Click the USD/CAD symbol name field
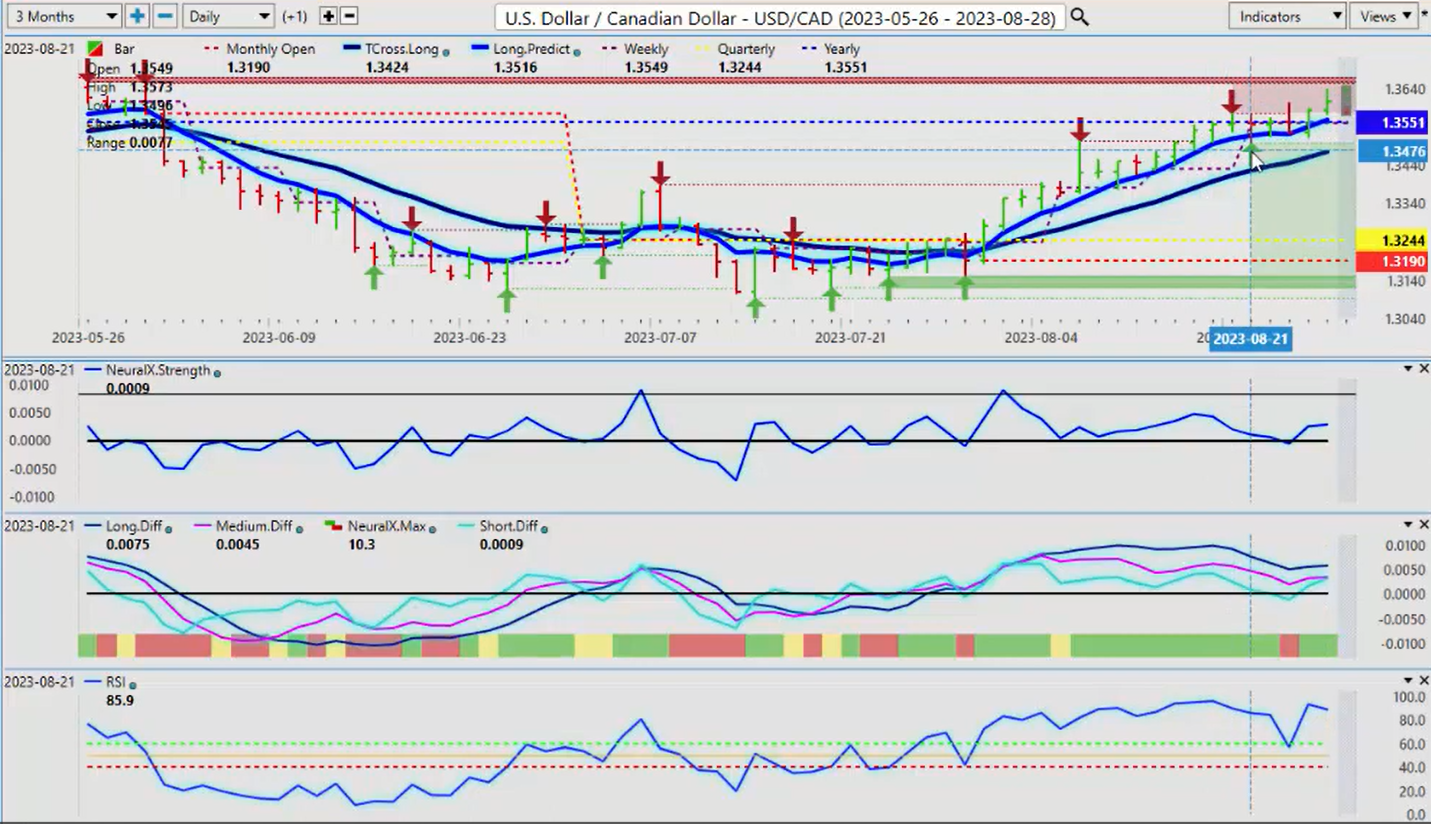The image size is (1431, 824). point(780,17)
